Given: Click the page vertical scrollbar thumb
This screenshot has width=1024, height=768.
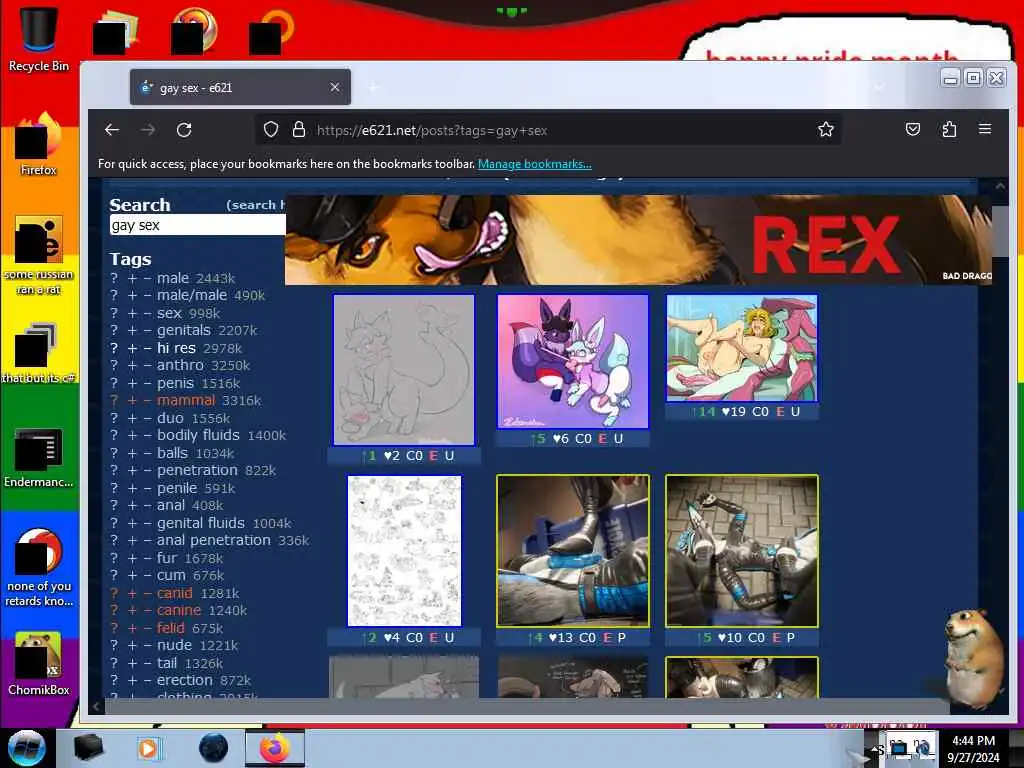Looking at the screenshot, I should coord(1000,232).
